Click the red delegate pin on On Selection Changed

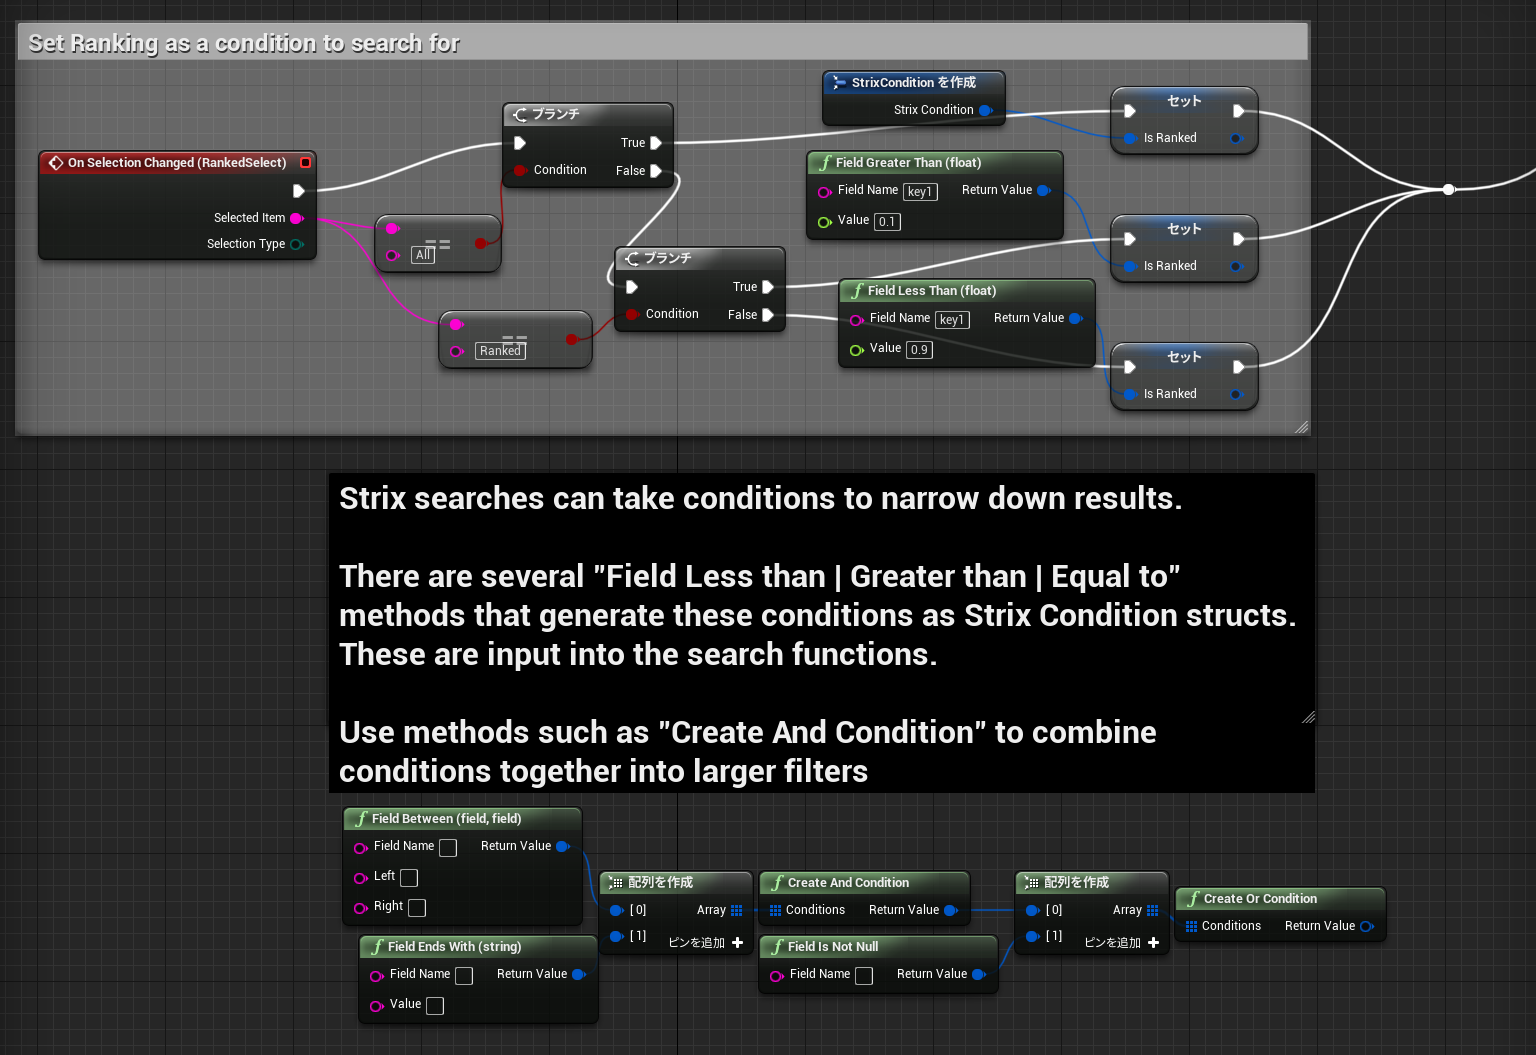(x=306, y=162)
